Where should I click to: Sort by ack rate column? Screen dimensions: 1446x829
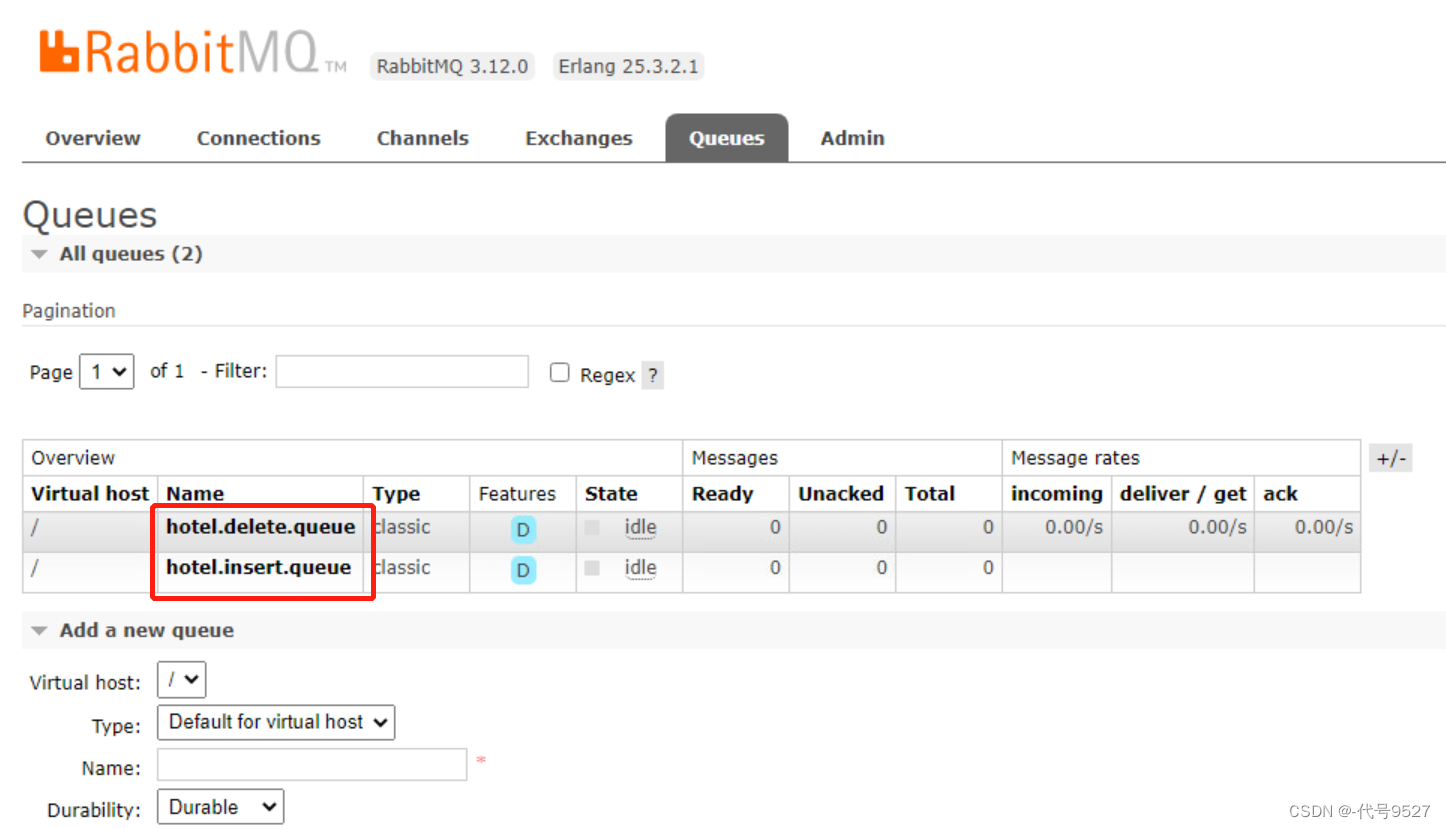tap(1280, 494)
